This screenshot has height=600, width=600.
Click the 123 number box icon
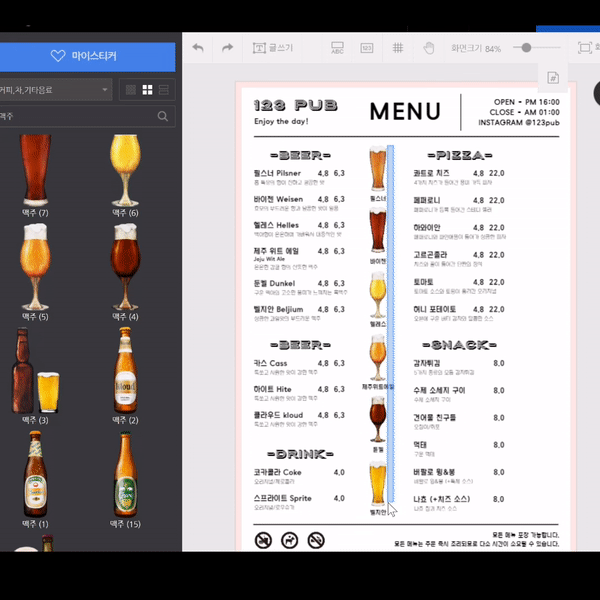point(367,48)
